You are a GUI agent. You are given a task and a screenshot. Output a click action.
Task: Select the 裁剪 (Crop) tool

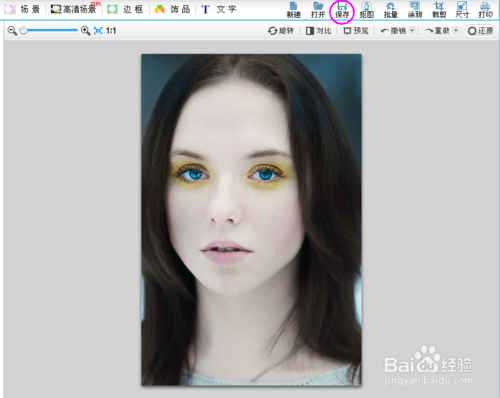pyautogui.click(x=439, y=10)
